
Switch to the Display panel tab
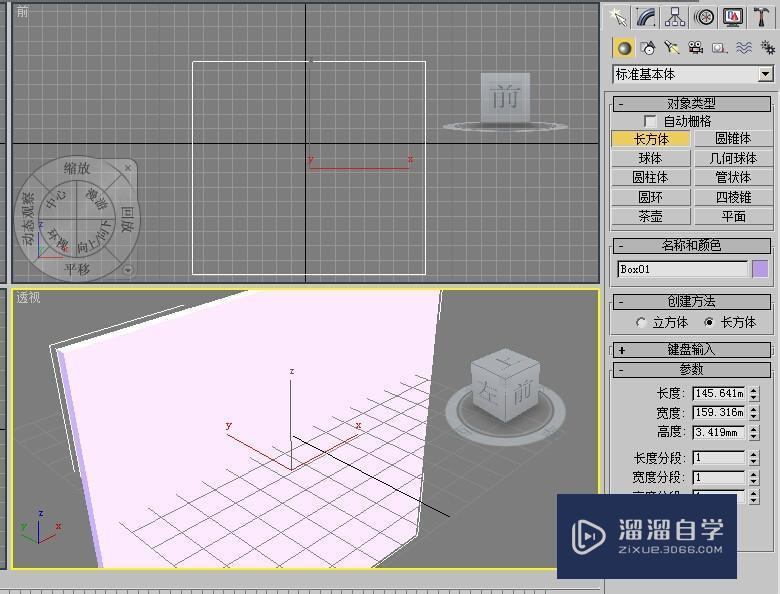pos(733,17)
